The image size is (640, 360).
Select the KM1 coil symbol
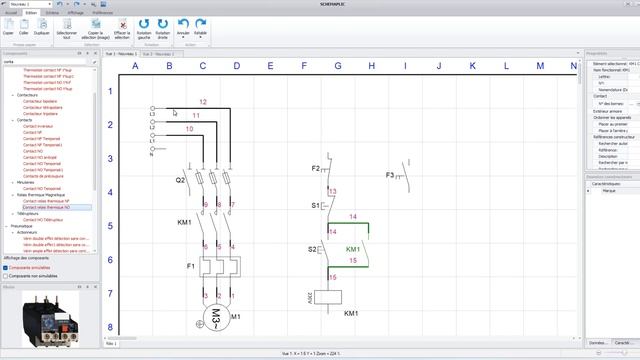(328, 297)
